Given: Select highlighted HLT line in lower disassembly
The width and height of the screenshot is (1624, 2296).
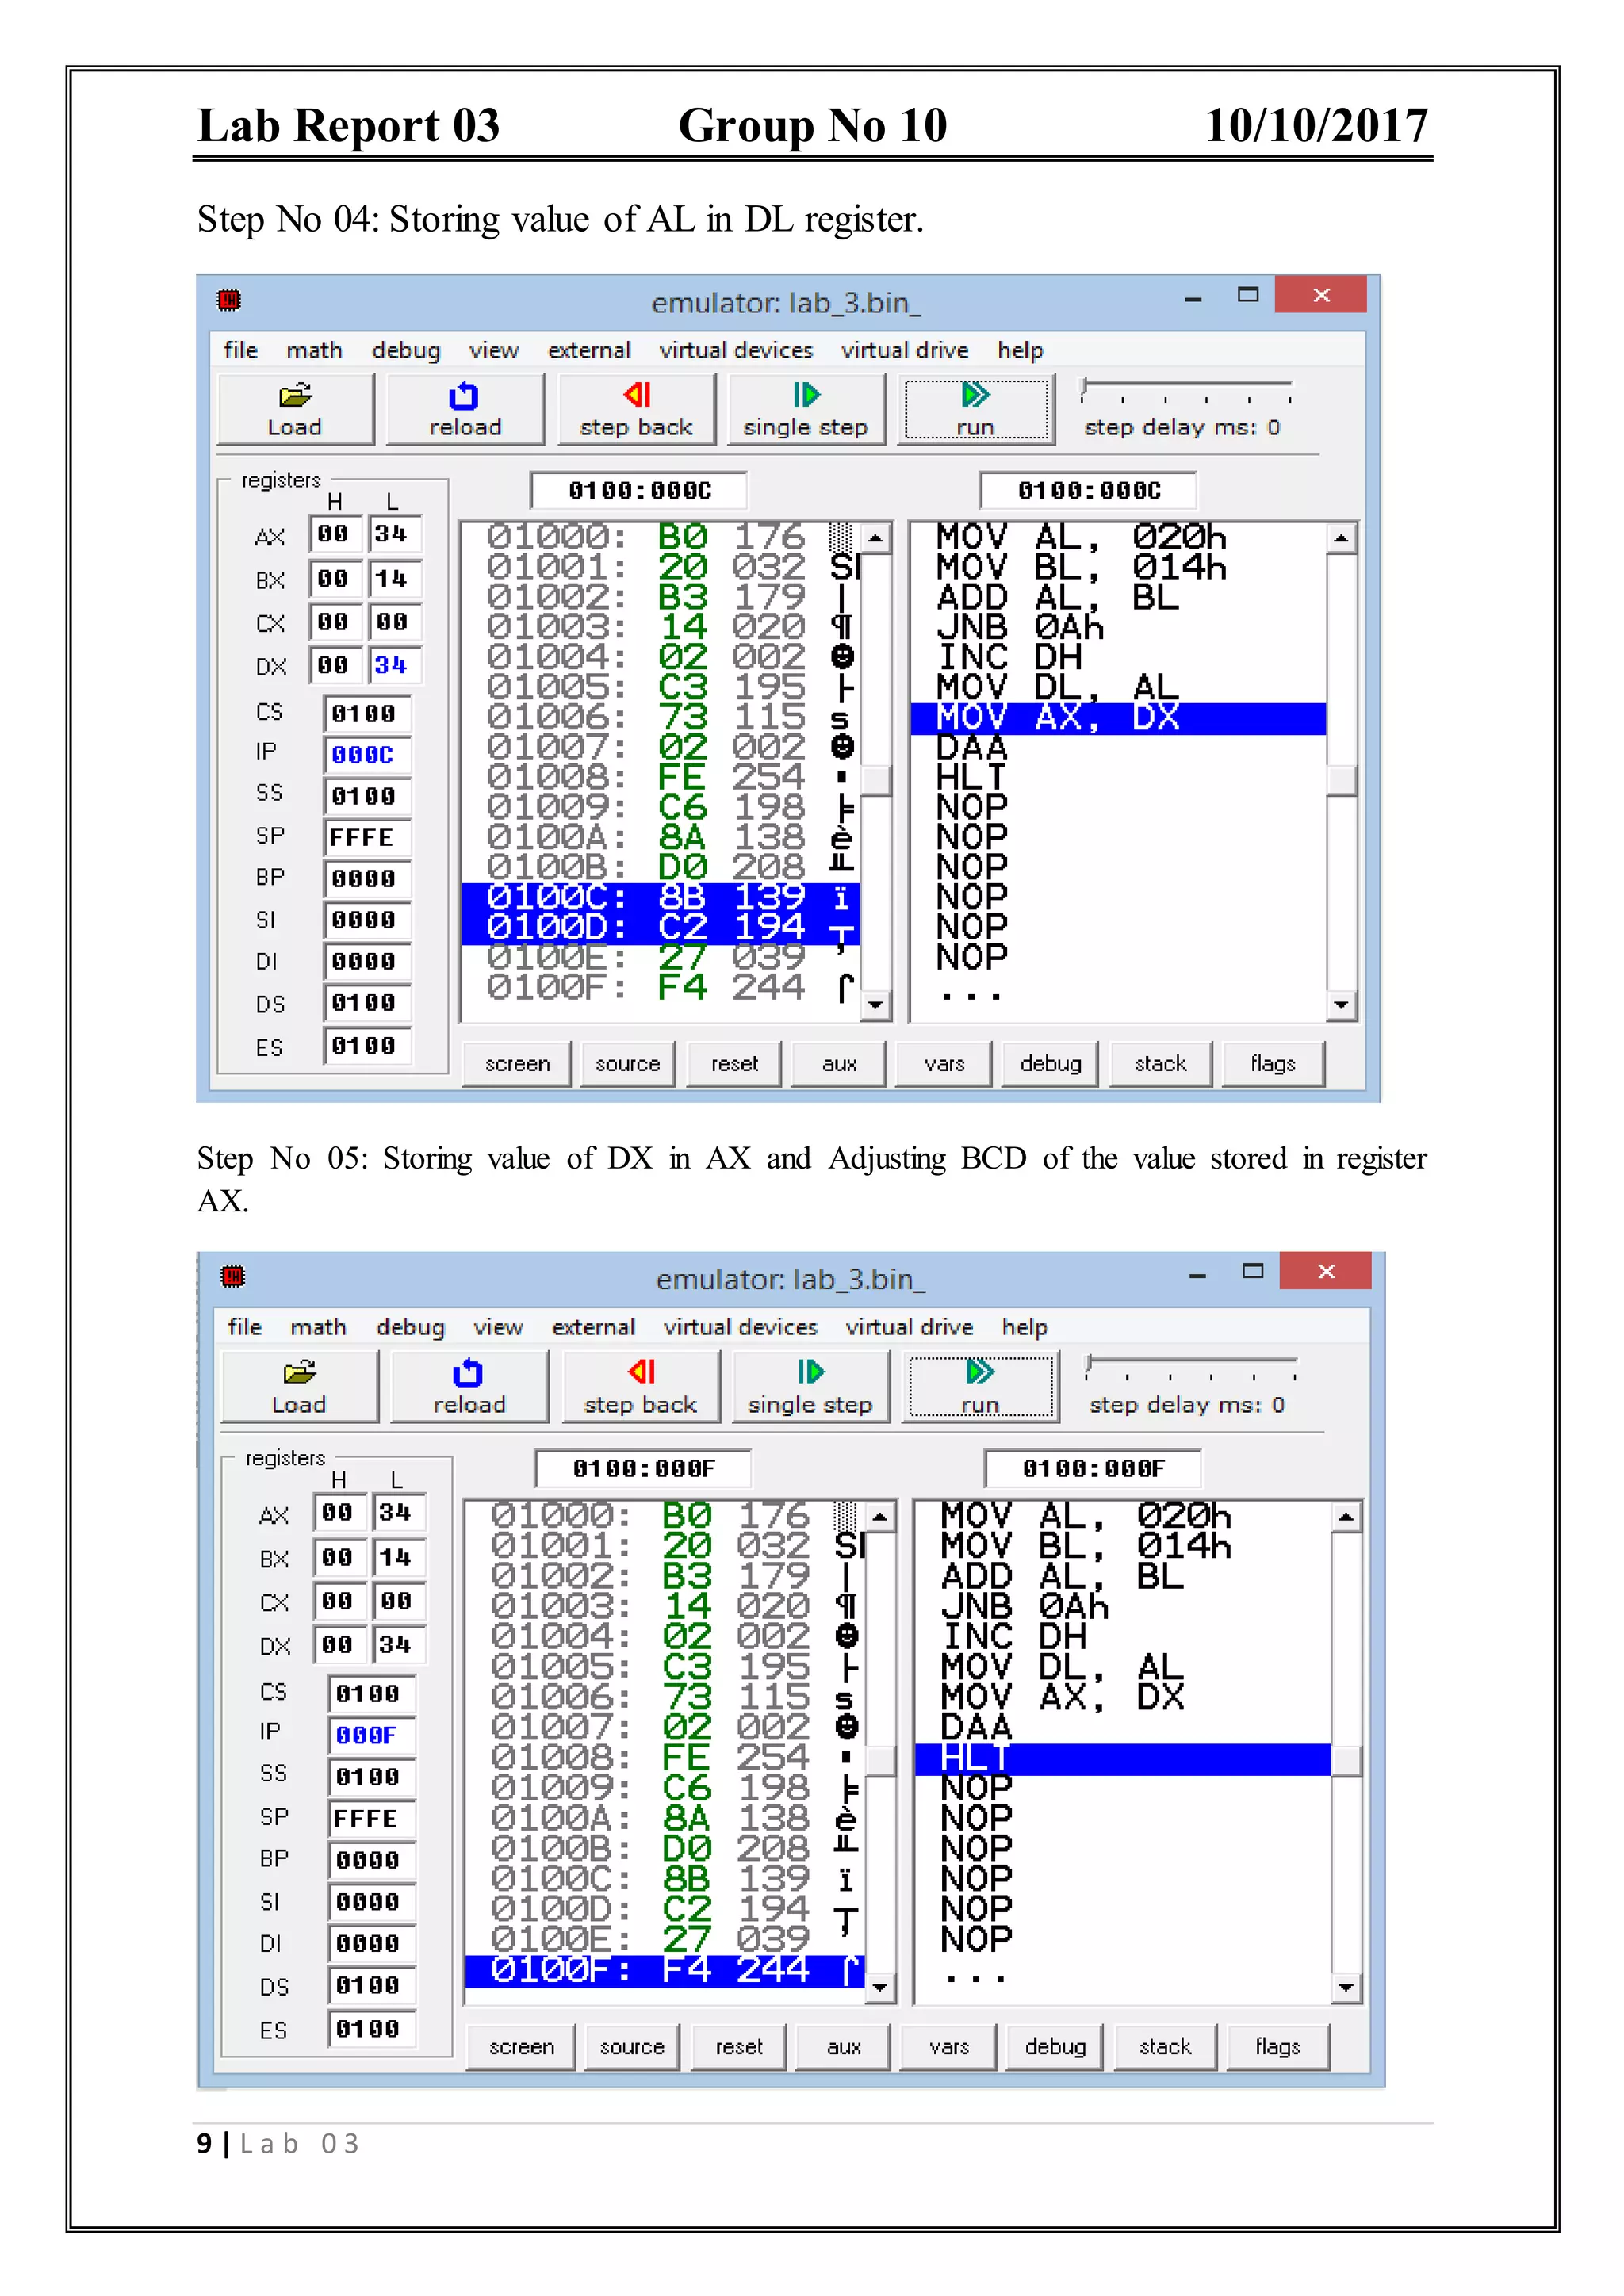Looking at the screenshot, I should click(1122, 1759).
